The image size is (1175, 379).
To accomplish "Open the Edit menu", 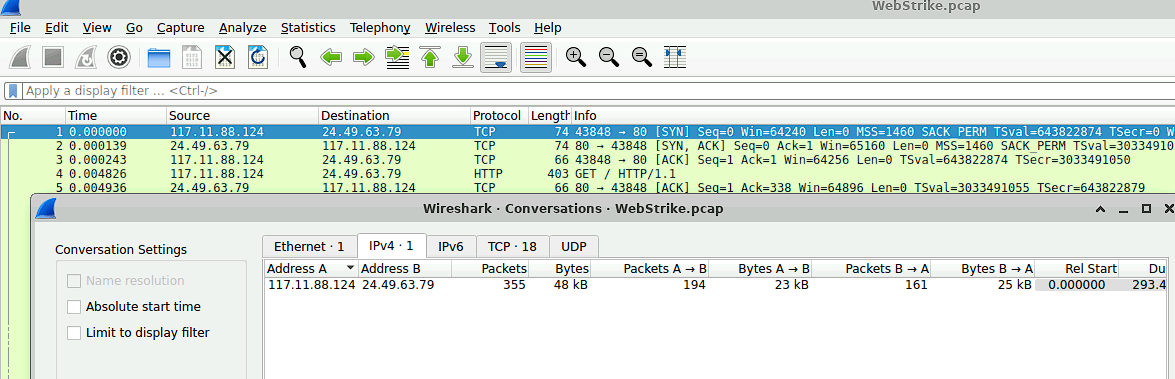I will coord(56,28).
